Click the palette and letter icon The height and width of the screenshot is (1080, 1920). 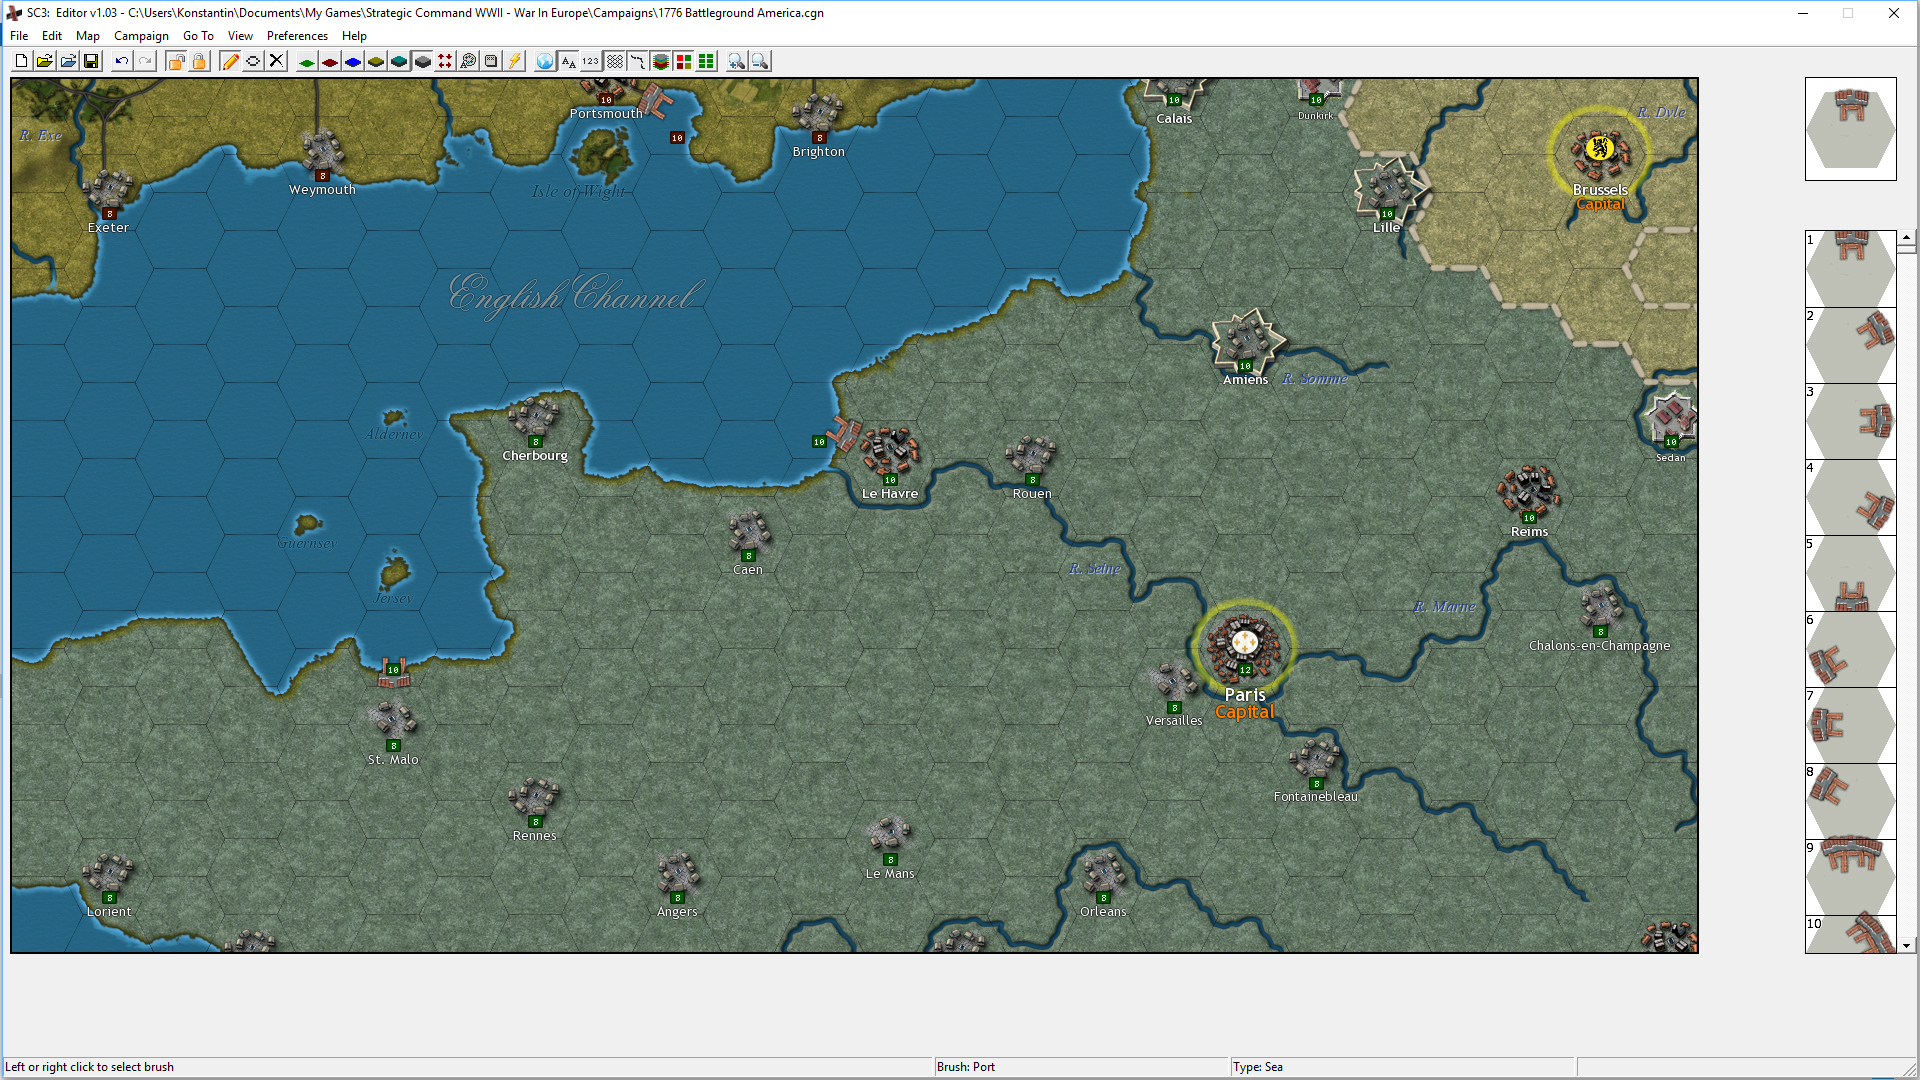click(468, 62)
